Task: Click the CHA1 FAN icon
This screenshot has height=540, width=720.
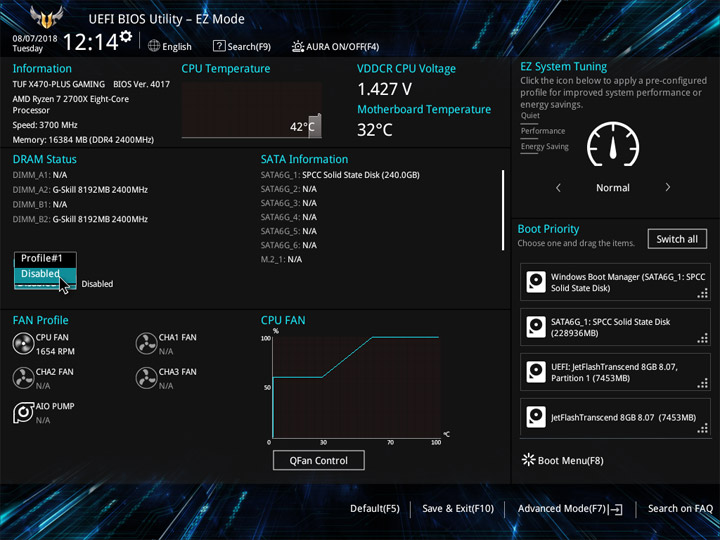Action: 146,344
